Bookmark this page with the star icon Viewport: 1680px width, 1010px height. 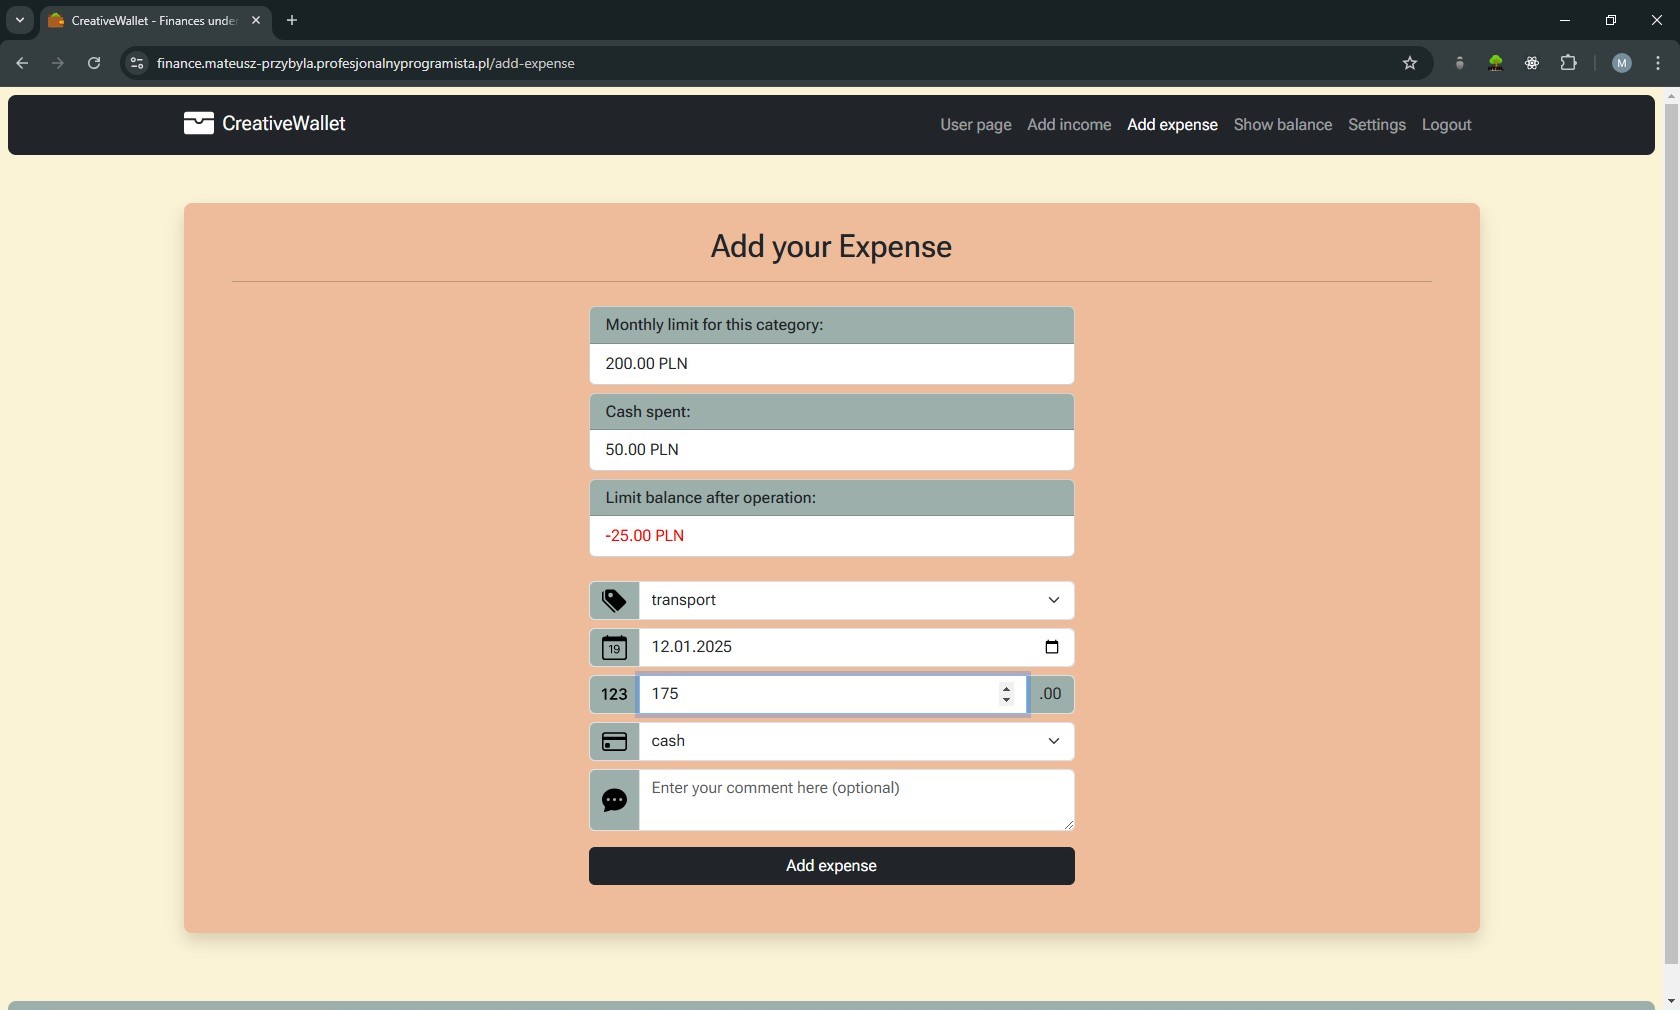(1410, 63)
